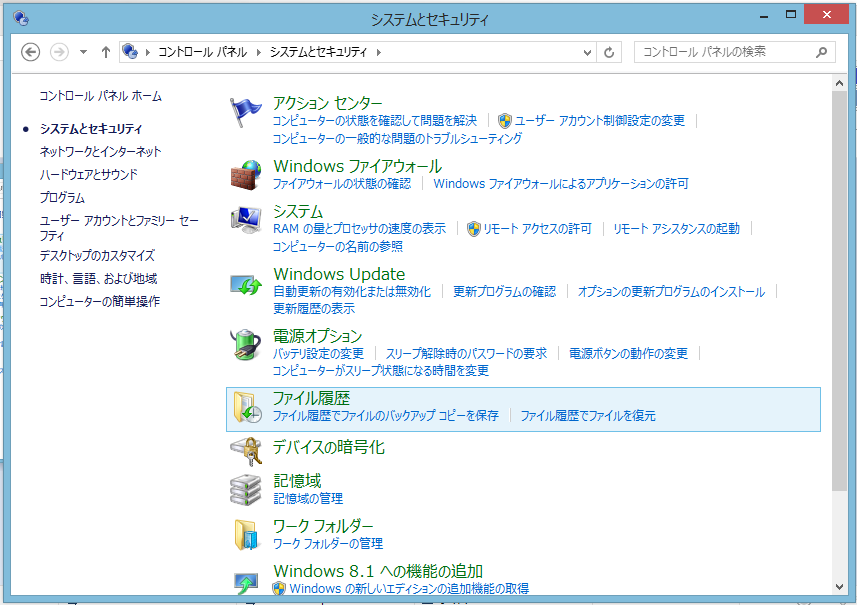
Task: Open 時計、言語、および地域 category
Action: click(x=98, y=279)
